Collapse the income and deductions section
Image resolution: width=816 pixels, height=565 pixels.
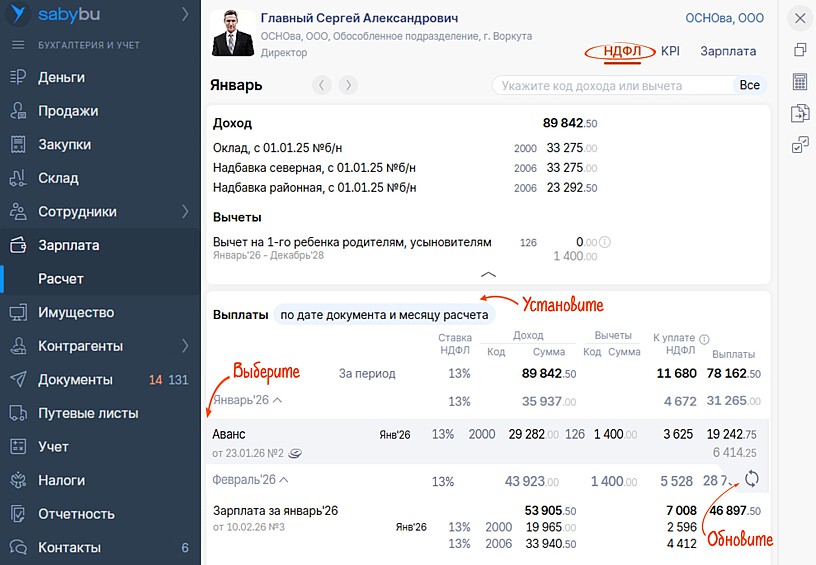point(488,273)
